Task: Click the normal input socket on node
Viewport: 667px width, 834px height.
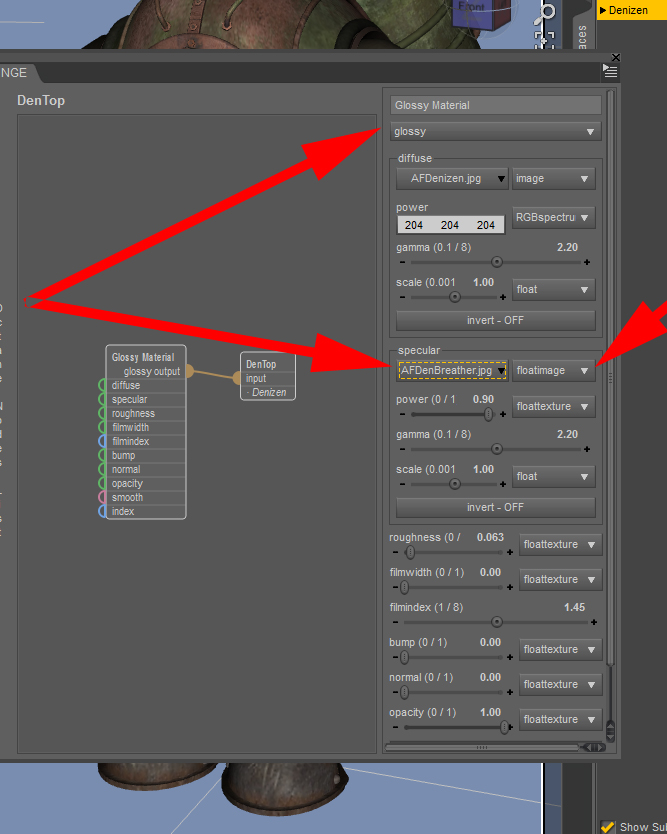Action: pyautogui.click(x=103, y=469)
